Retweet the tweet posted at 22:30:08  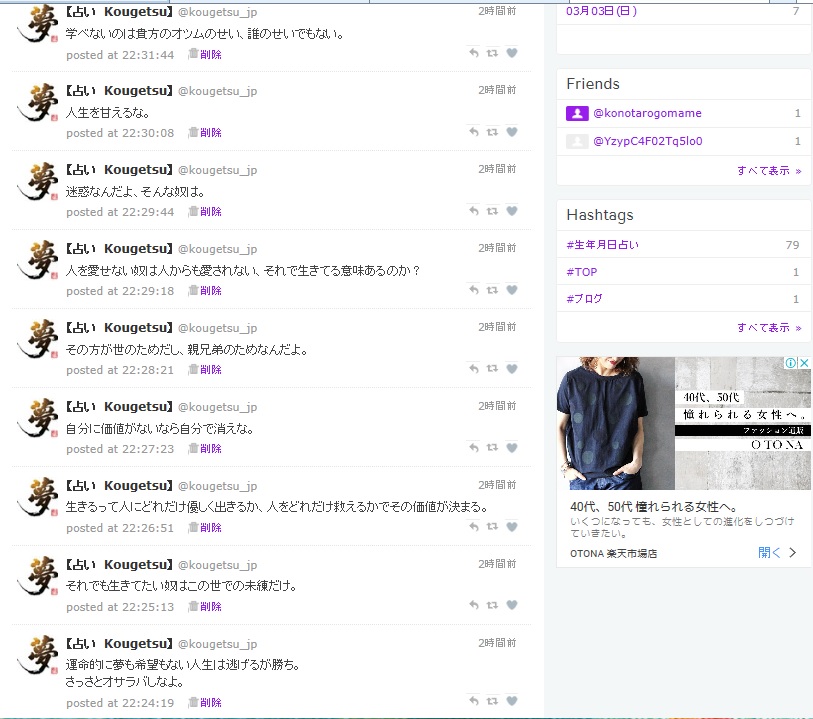coord(492,132)
